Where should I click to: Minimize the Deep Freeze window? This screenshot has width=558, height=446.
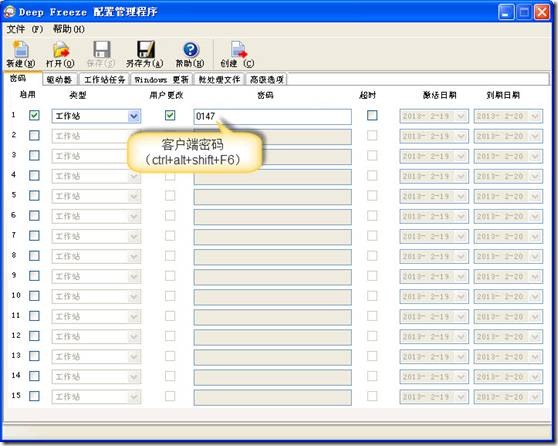point(506,12)
